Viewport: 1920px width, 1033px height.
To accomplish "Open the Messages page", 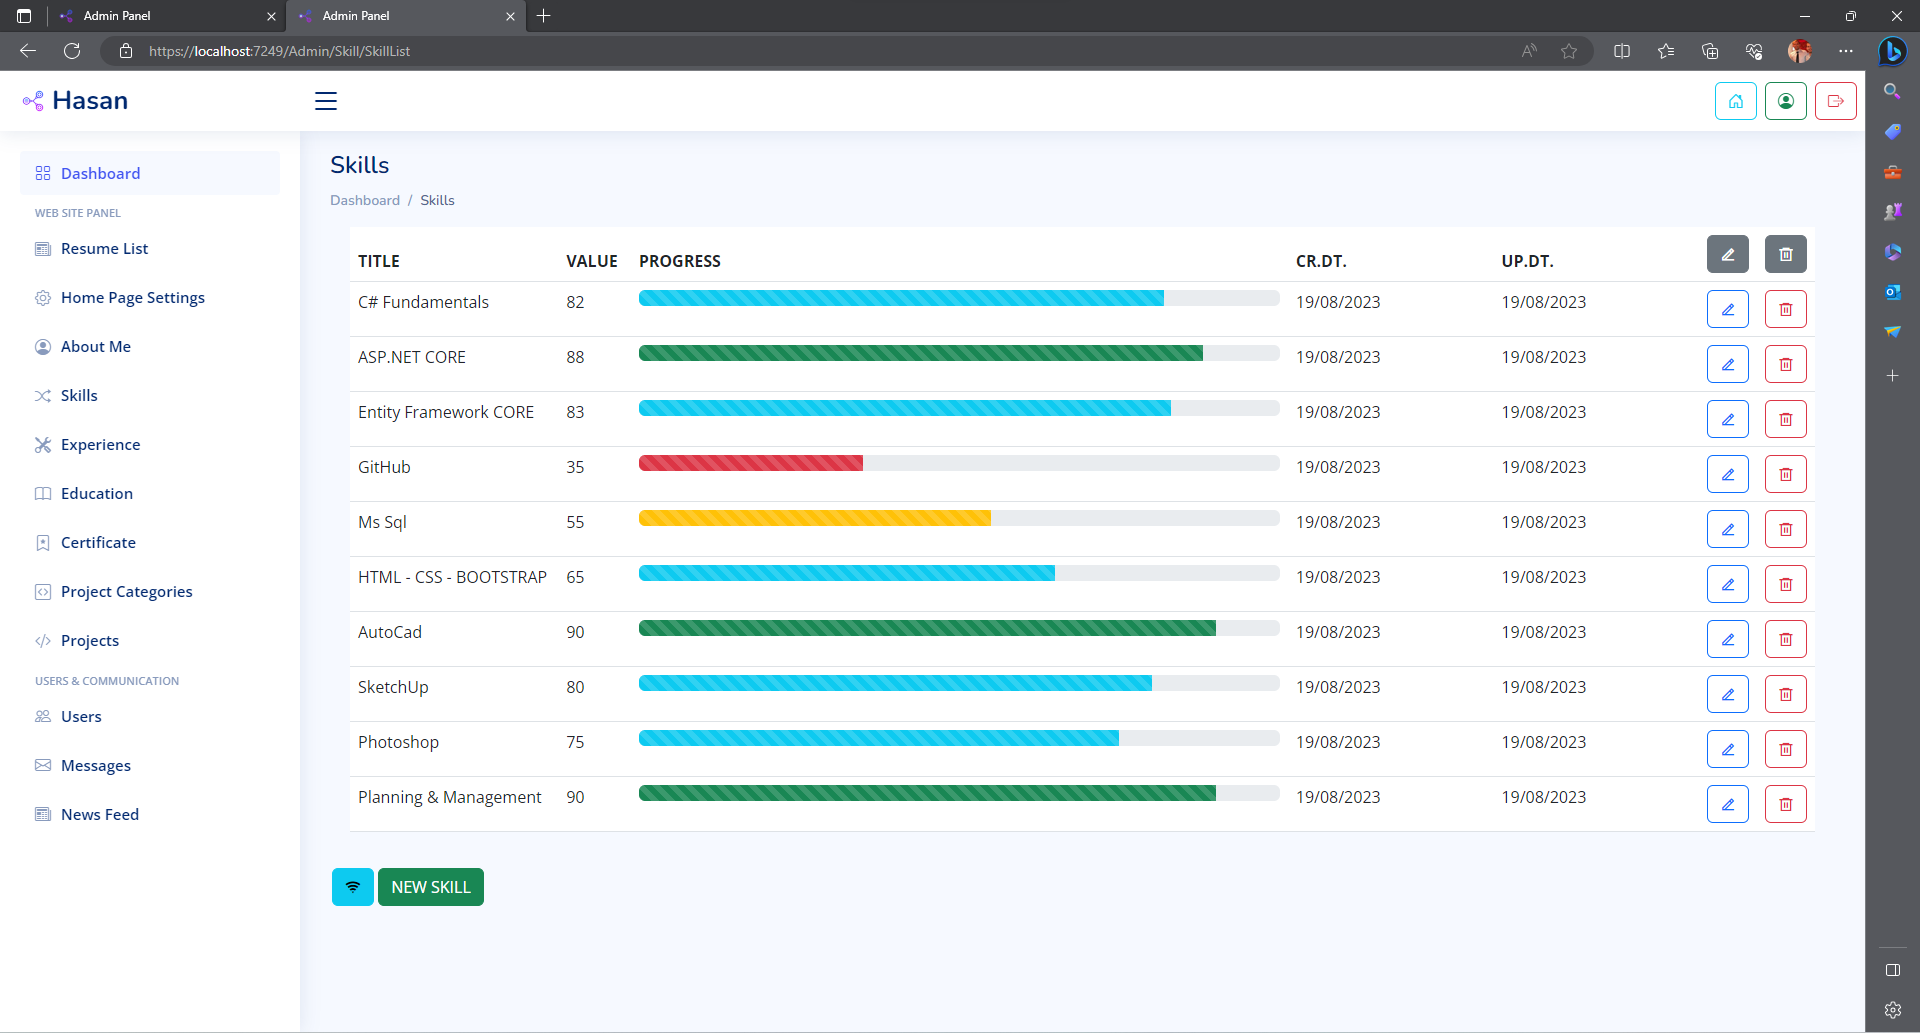I will 150,766.
